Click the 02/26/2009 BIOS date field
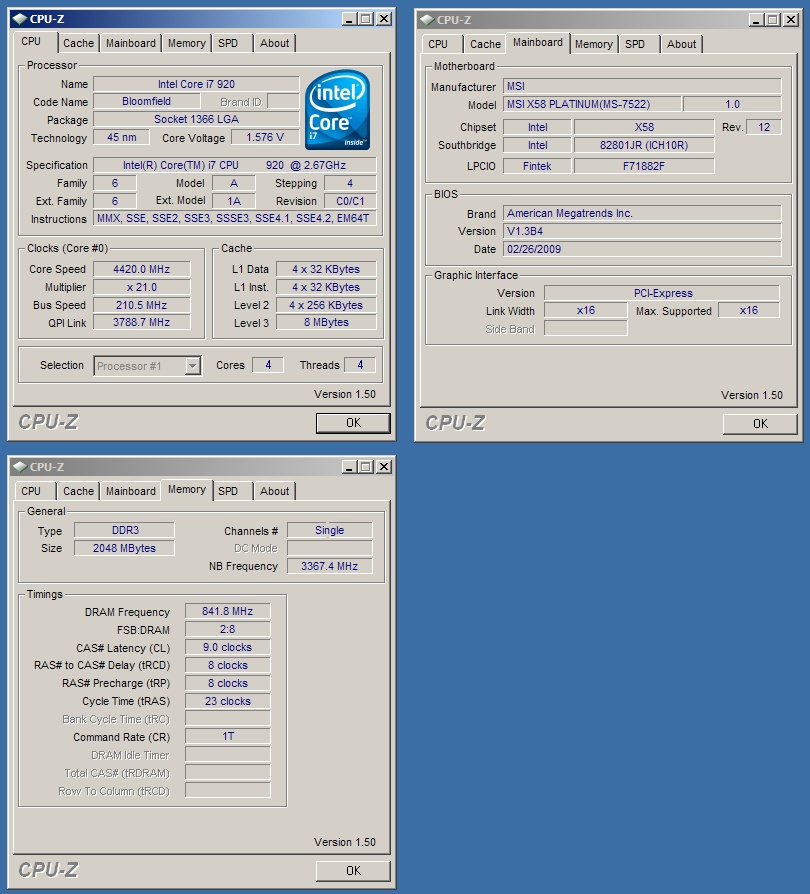This screenshot has width=810, height=894. point(642,250)
